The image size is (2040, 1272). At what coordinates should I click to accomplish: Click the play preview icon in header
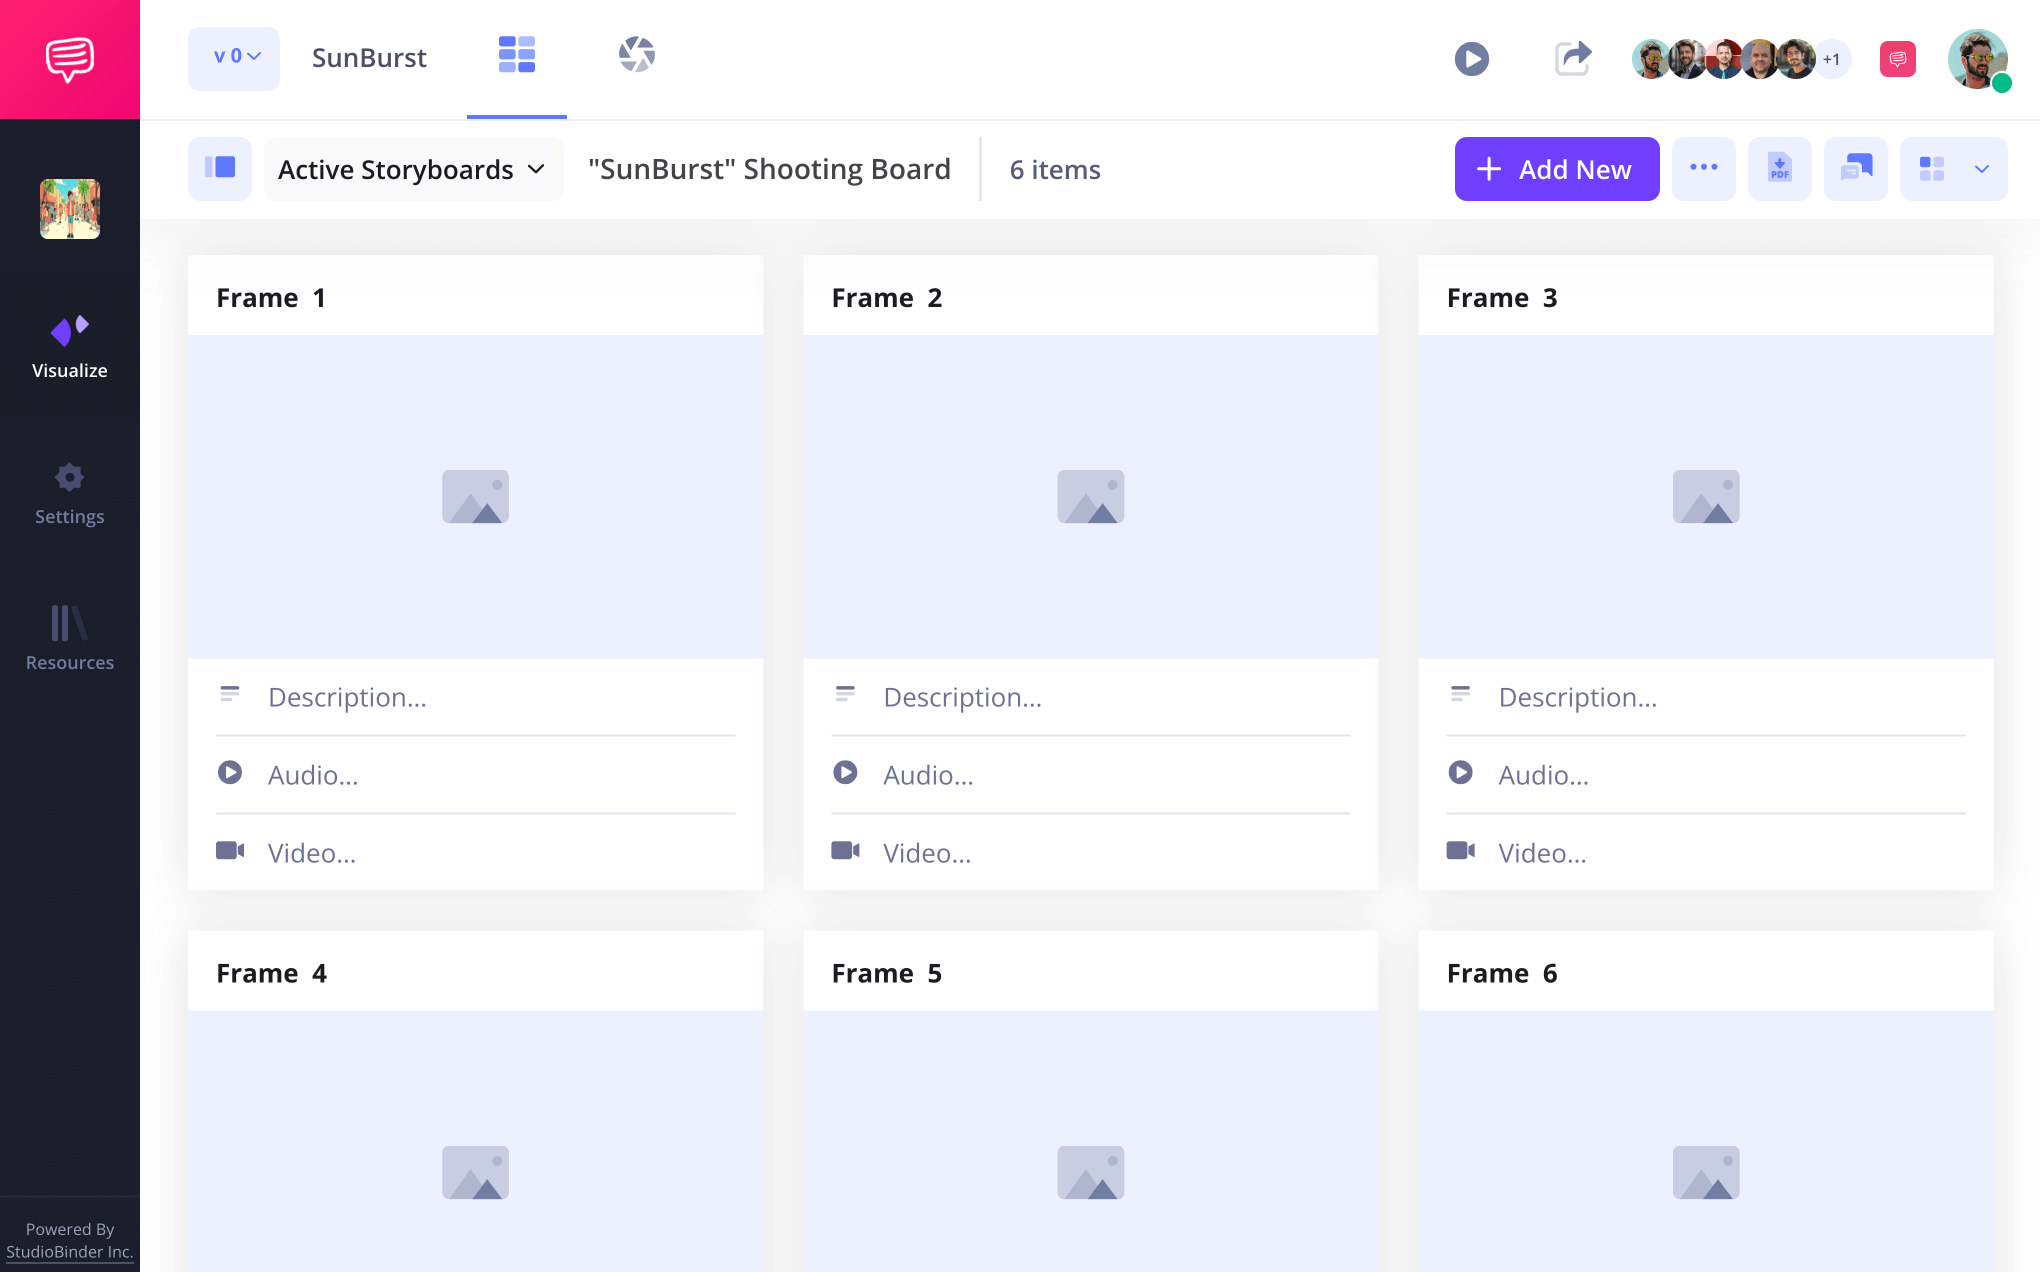(x=1471, y=59)
